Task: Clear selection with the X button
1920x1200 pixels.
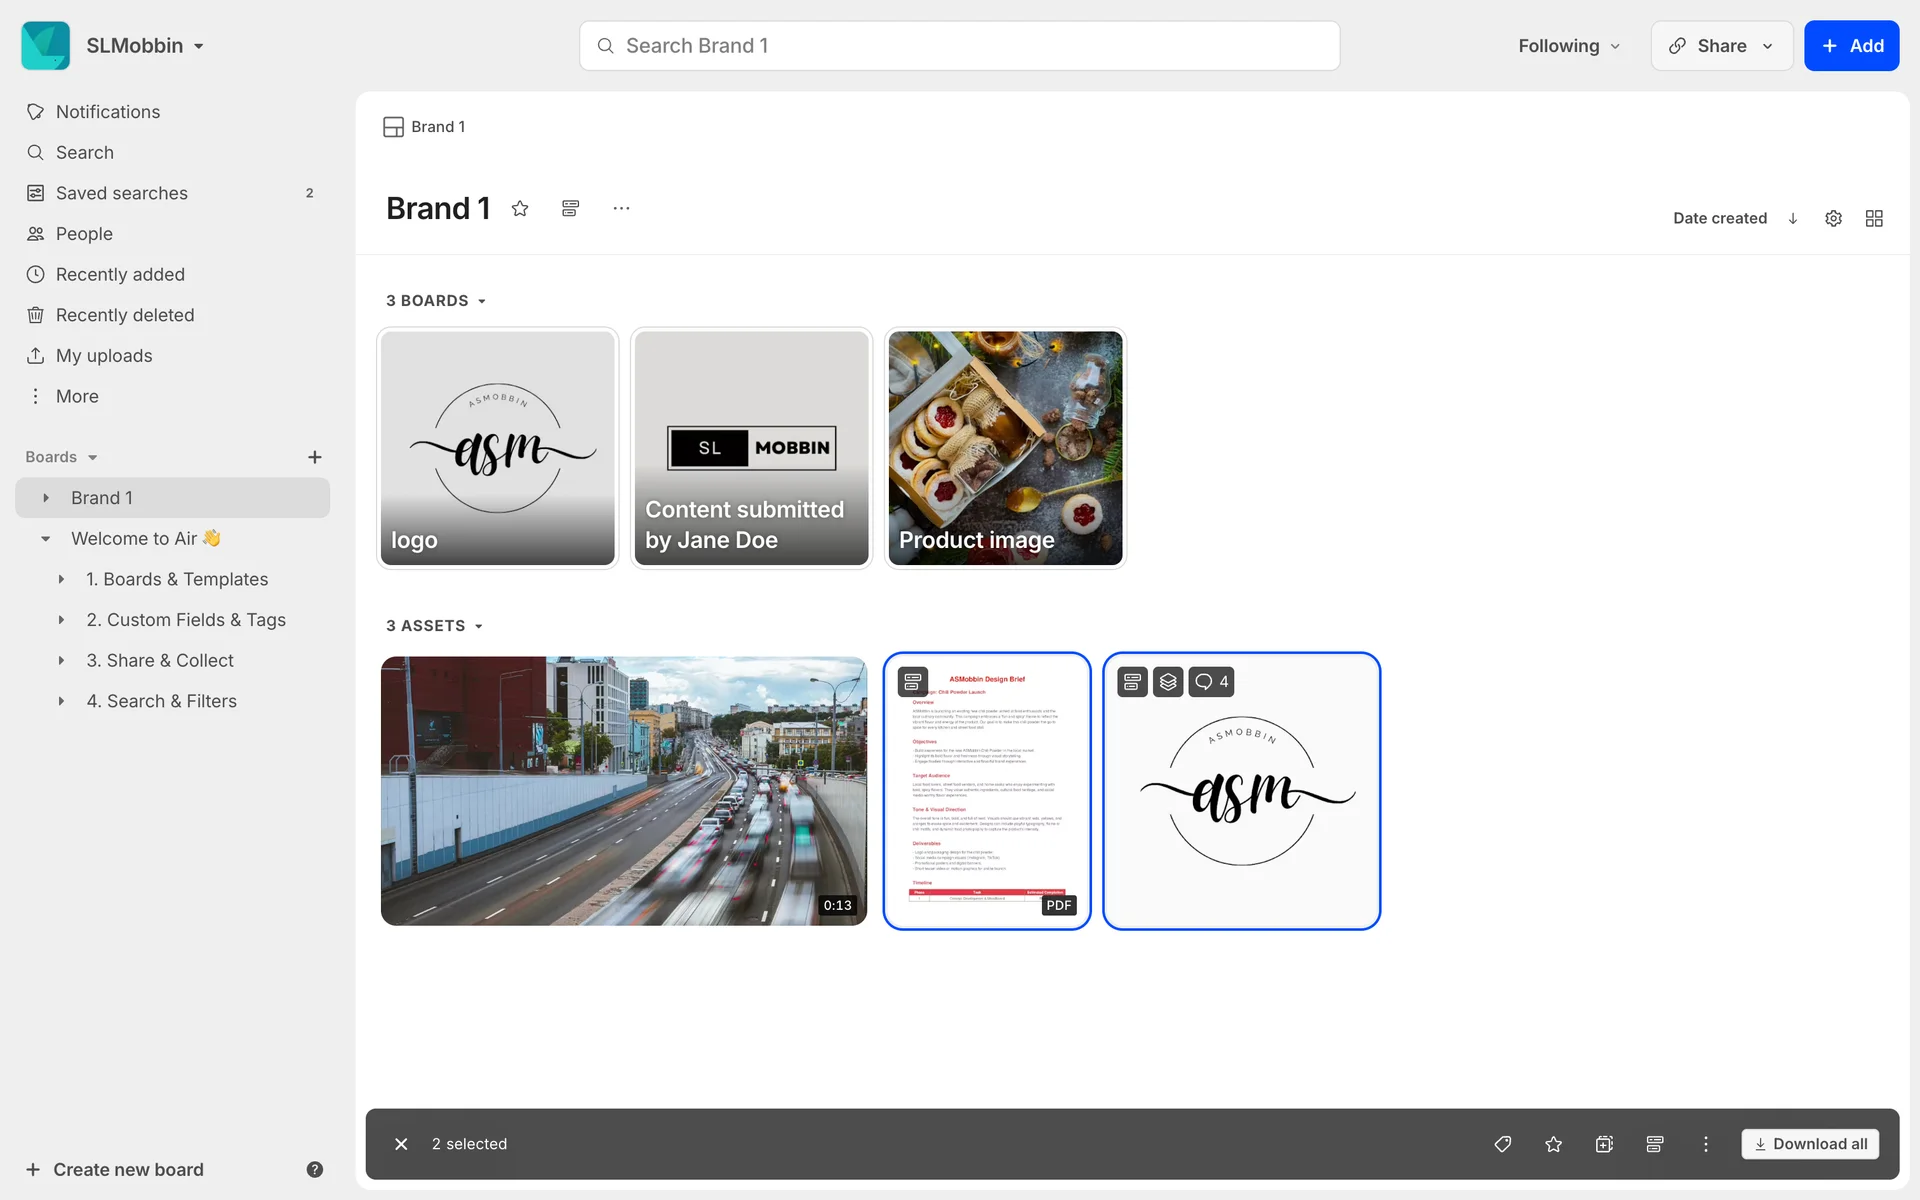Action: 401,1144
